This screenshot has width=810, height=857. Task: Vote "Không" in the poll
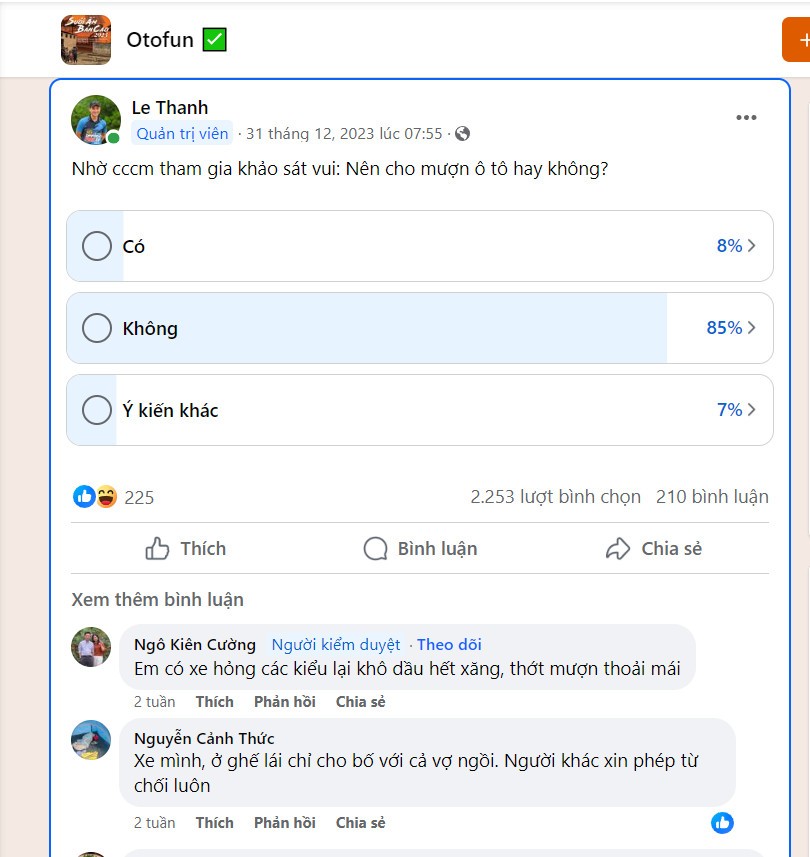click(x=98, y=327)
